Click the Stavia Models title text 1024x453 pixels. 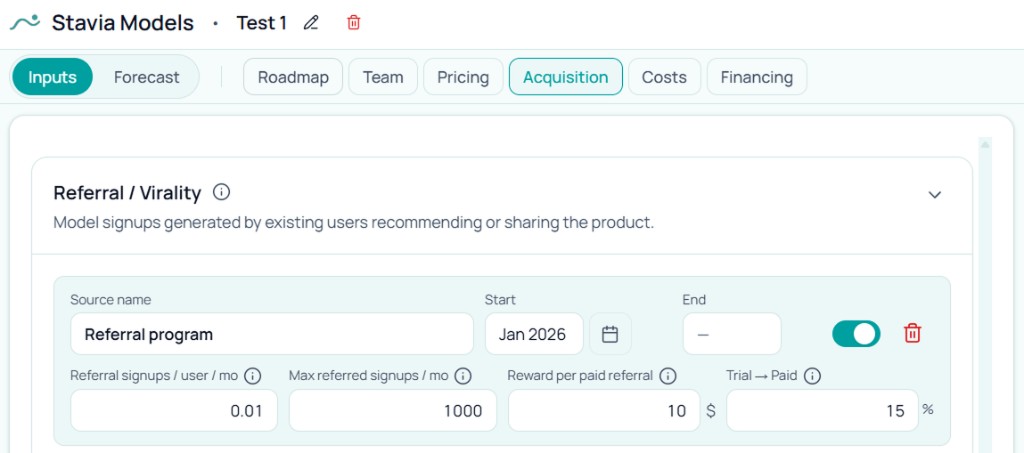click(123, 23)
